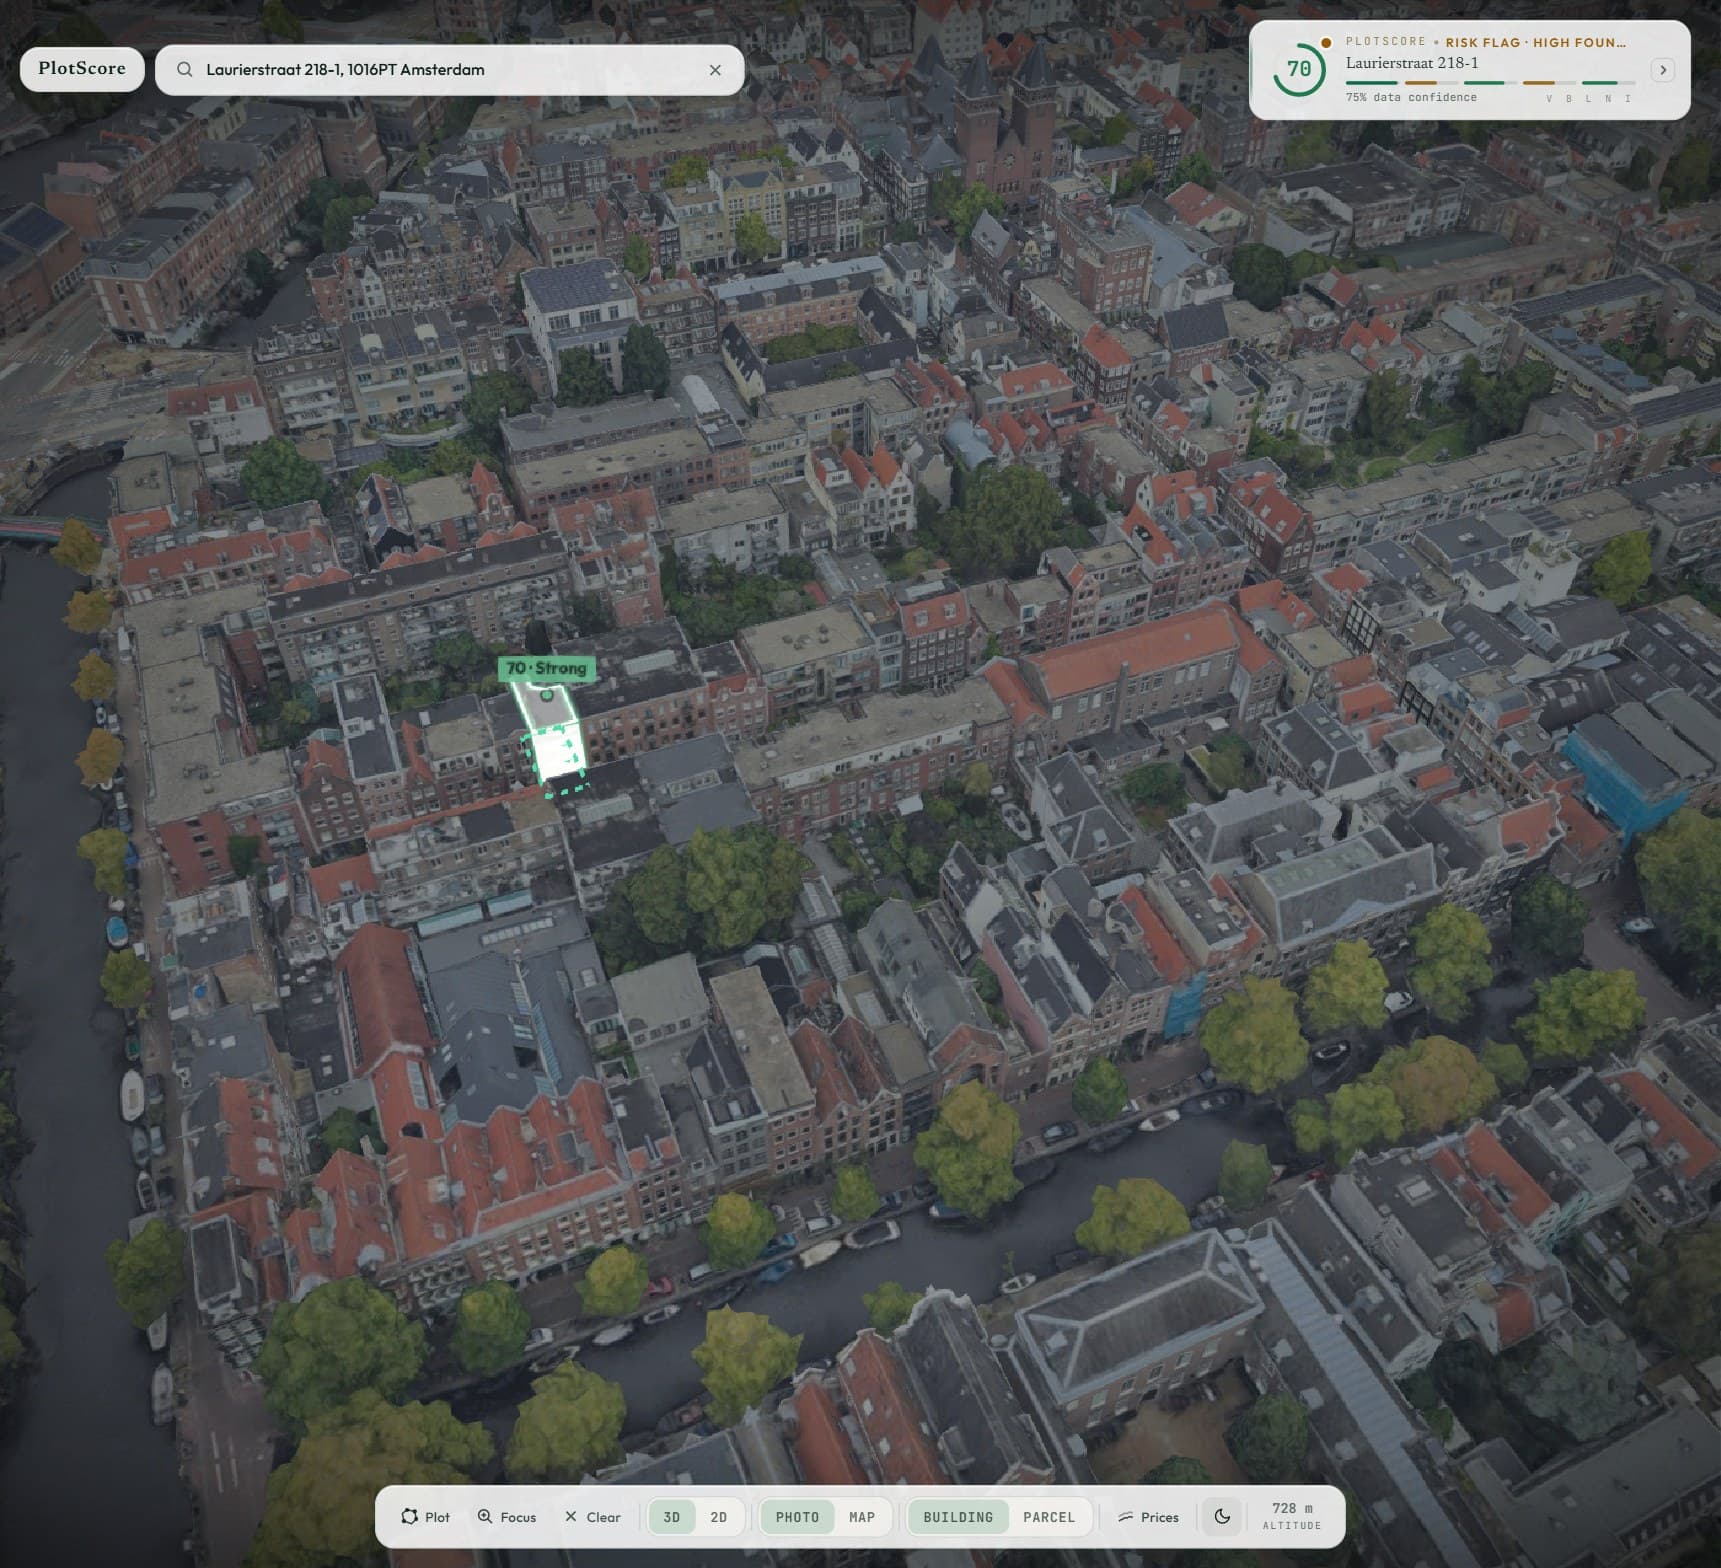Click the first green score bar V
Image resolution: width=1721 pixels, height=1568 pixels.
coord(1371,83)
